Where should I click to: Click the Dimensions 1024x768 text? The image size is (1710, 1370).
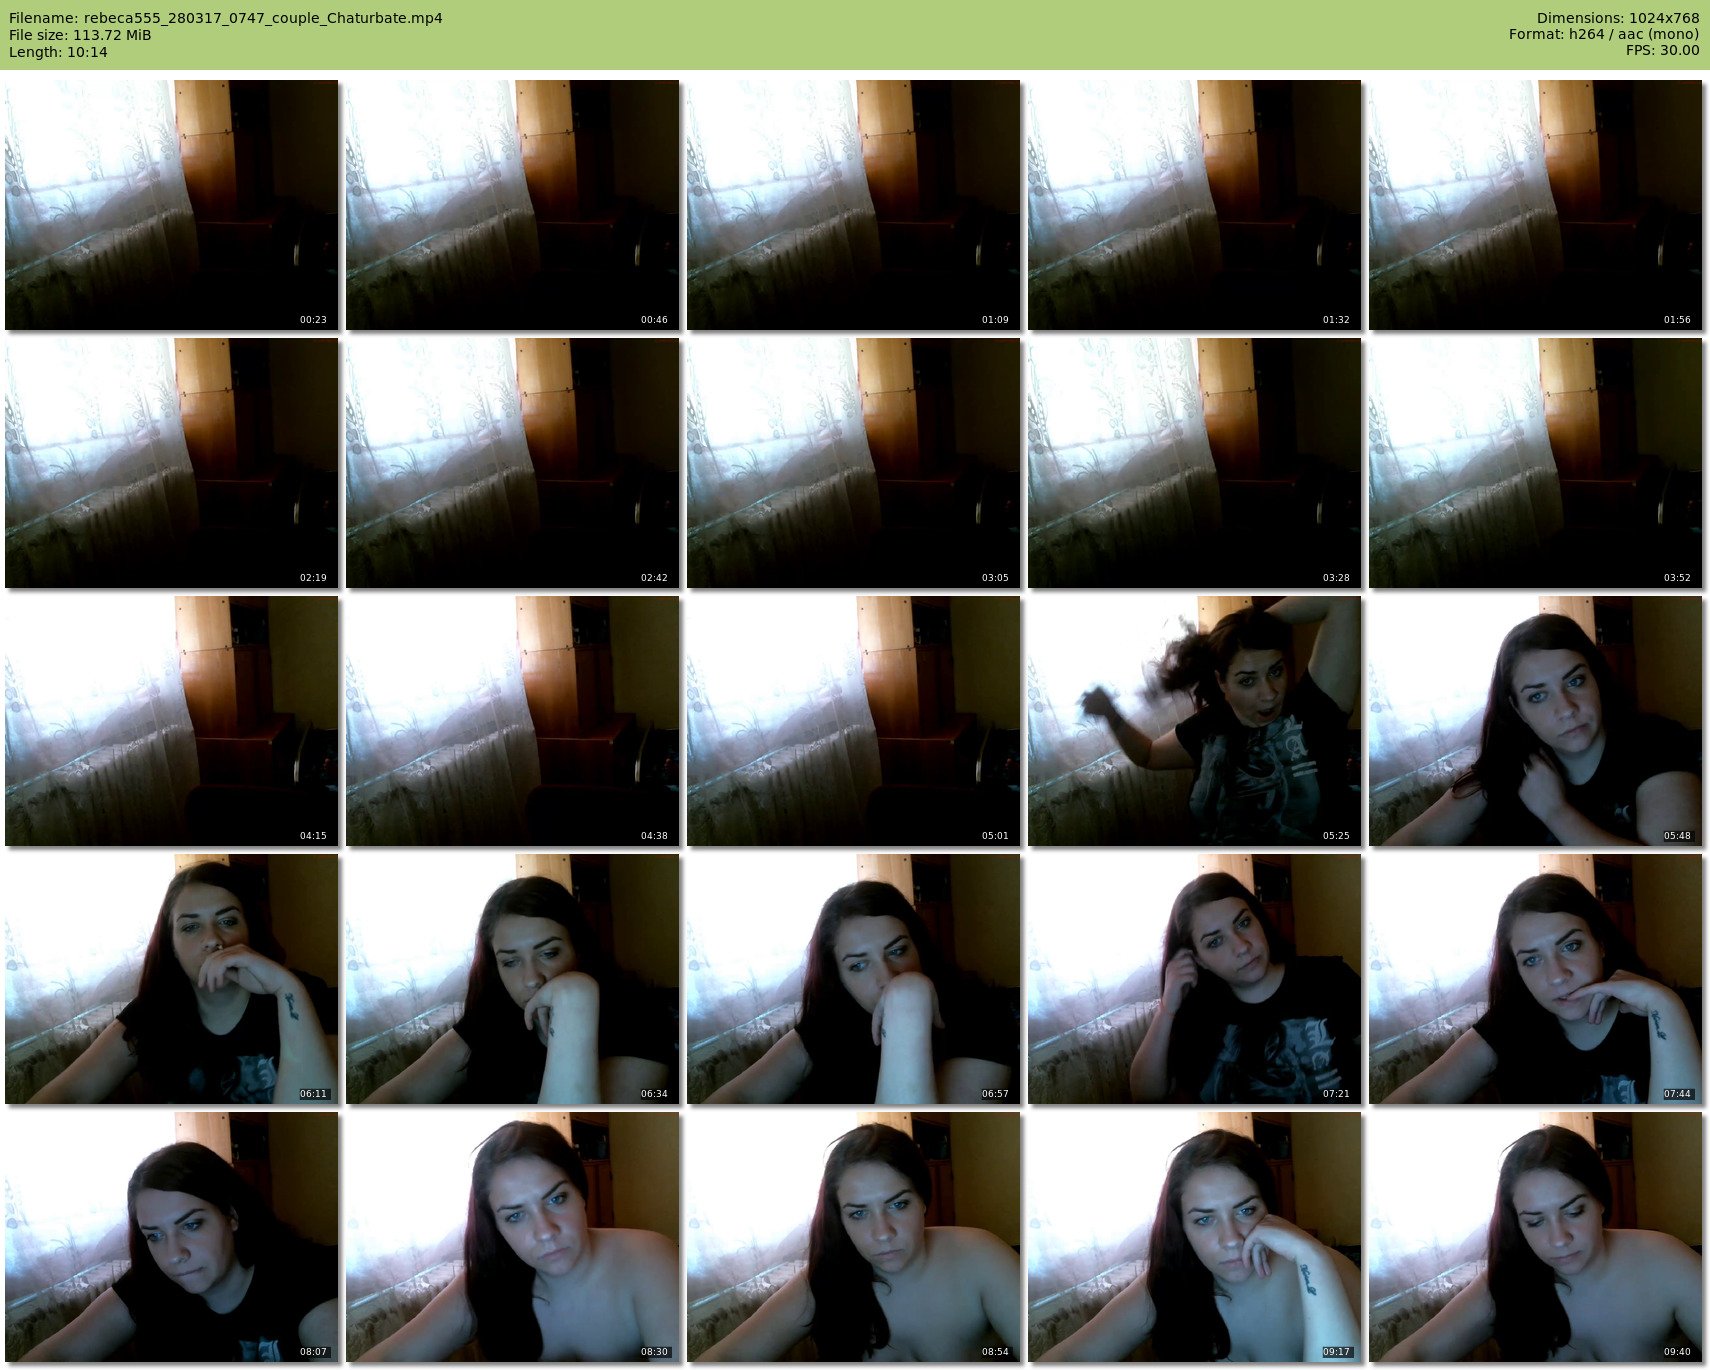coord(1617,18)
